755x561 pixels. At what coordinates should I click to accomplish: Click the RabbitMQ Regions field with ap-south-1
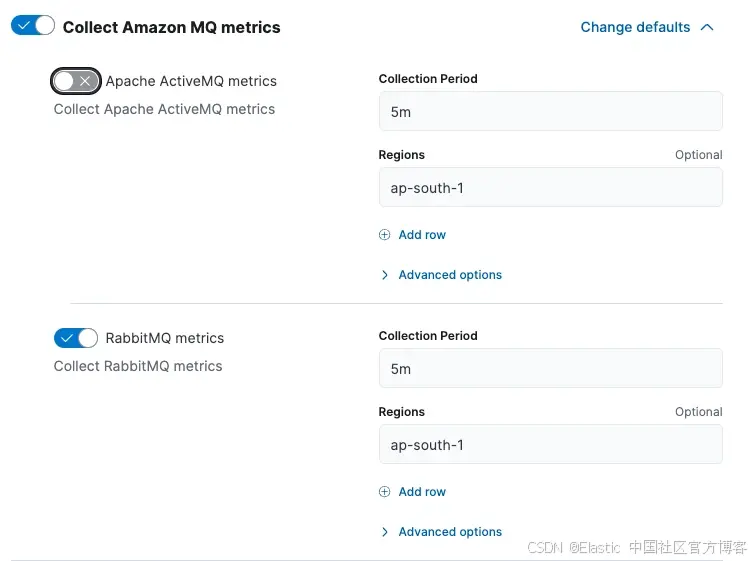[x=550, y=445]
